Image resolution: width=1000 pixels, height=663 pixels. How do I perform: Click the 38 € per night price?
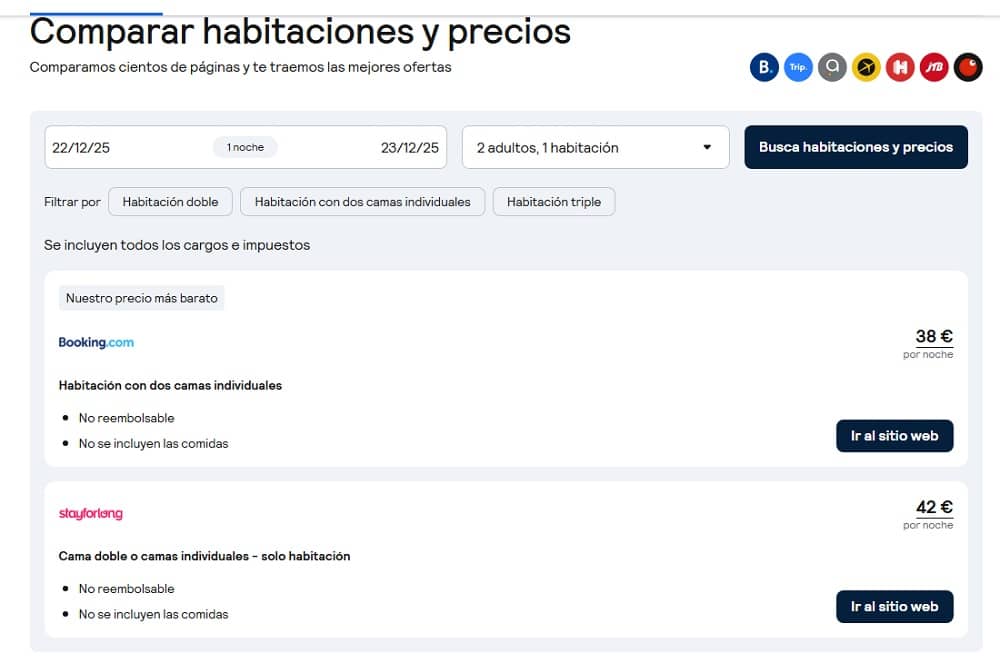[934, 337]
